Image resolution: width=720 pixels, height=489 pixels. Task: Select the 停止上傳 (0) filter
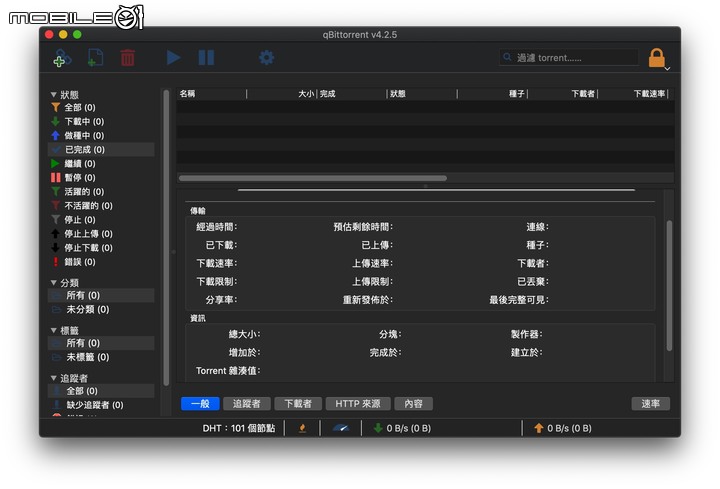[x=101, y=234]
